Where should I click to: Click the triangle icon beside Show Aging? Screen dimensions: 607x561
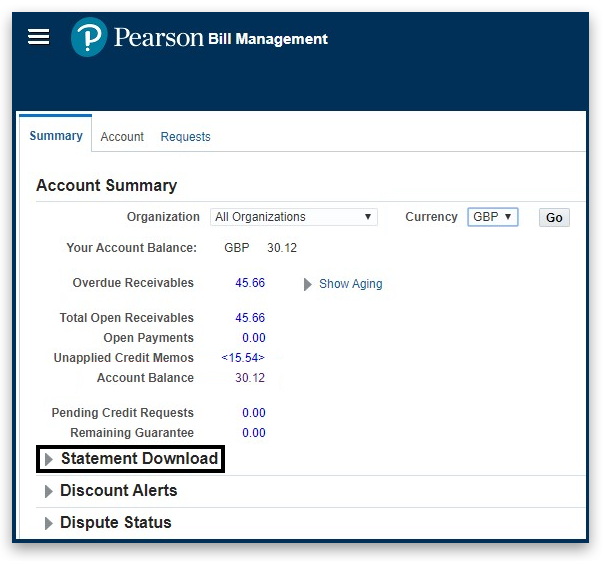pos(308,284)
